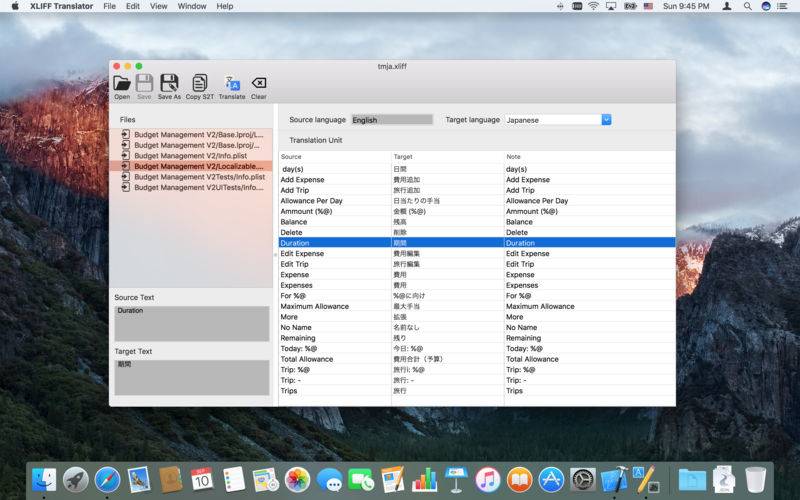The width and height of the screenshot is (800, 500).
Task: Click the Source language English field
Action: (x=392, y=120)
